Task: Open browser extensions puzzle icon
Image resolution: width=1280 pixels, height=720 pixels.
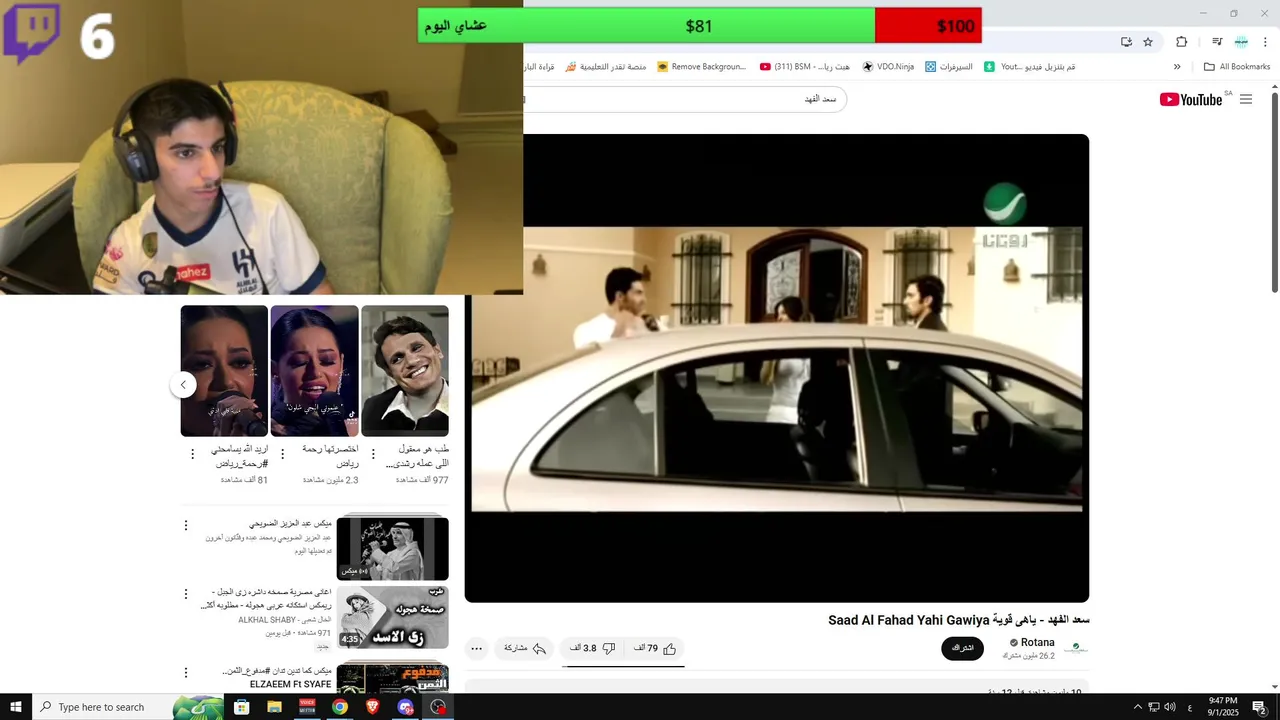Action: point(1181,41)
